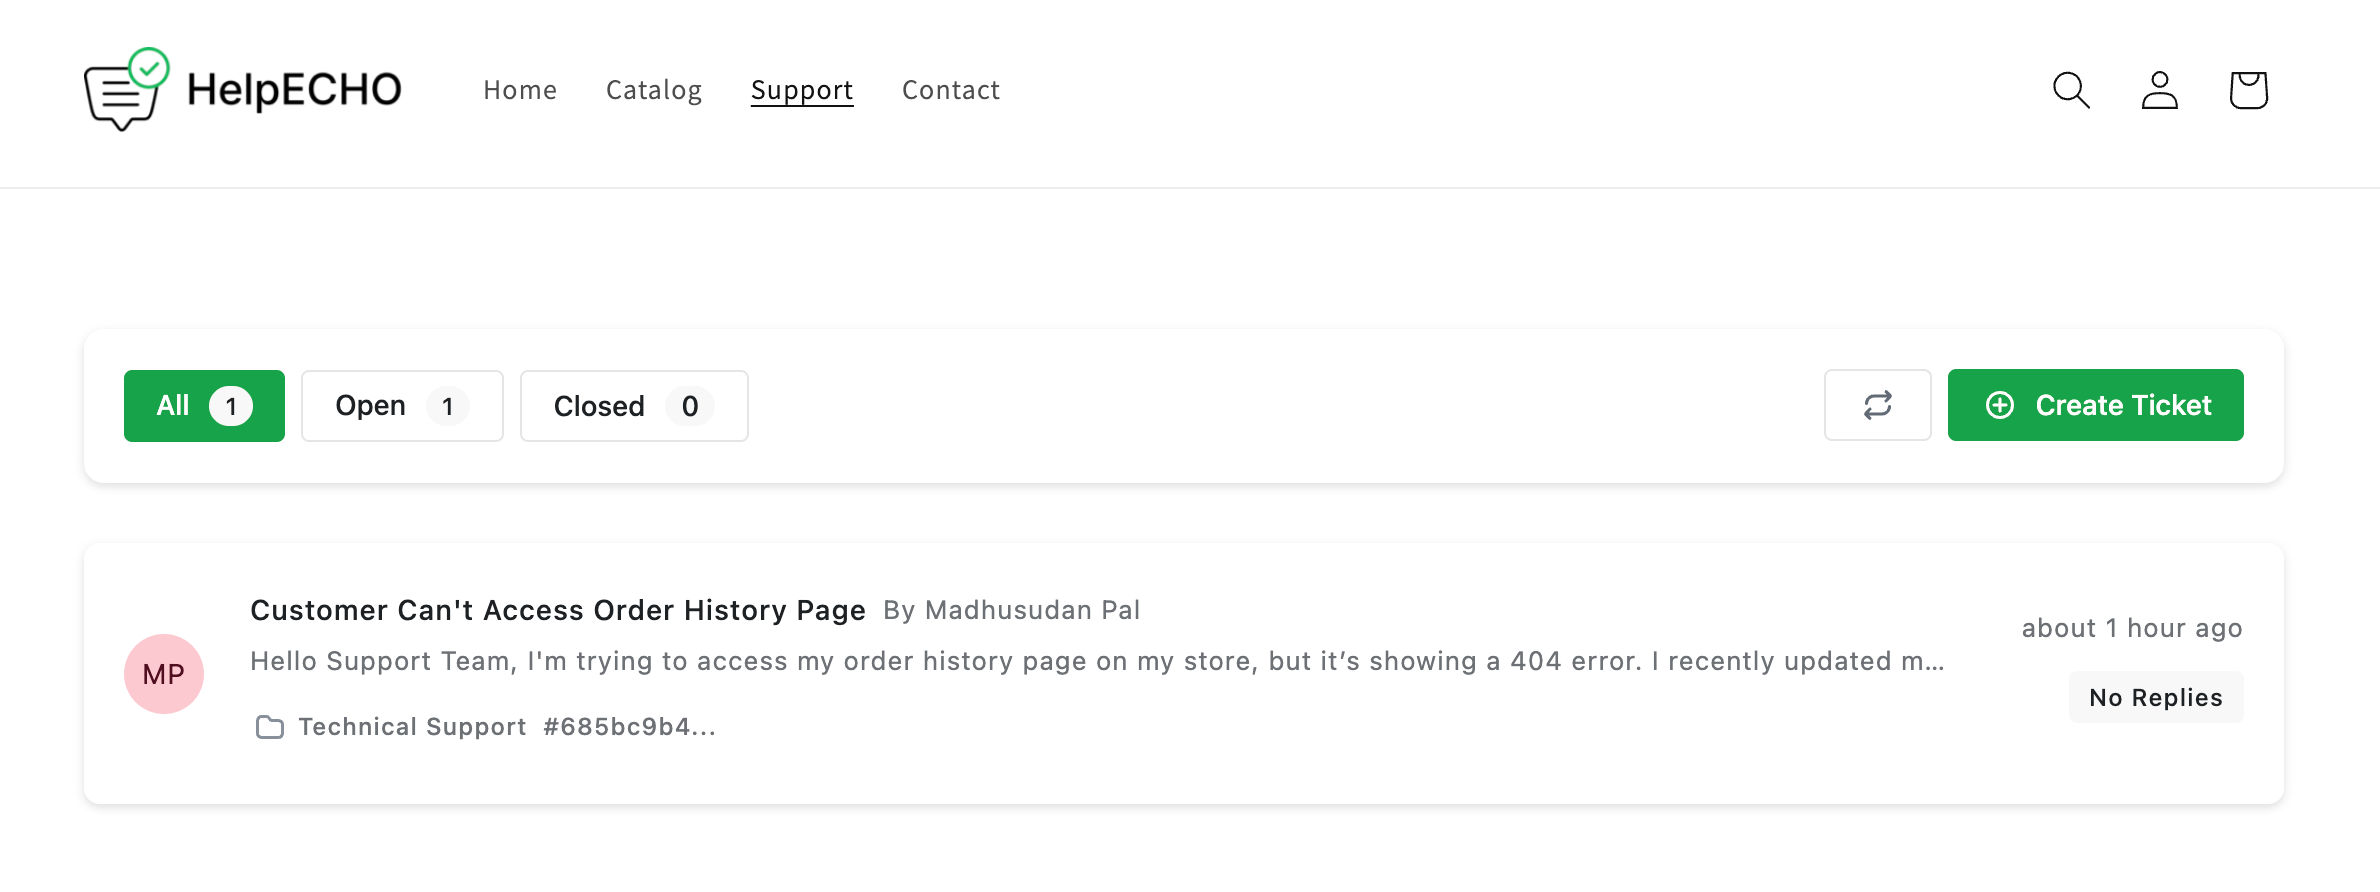Open the Contact page link
Image resolution: width=2380 pixels, height=892 pixels.
(x=951, y=90)
